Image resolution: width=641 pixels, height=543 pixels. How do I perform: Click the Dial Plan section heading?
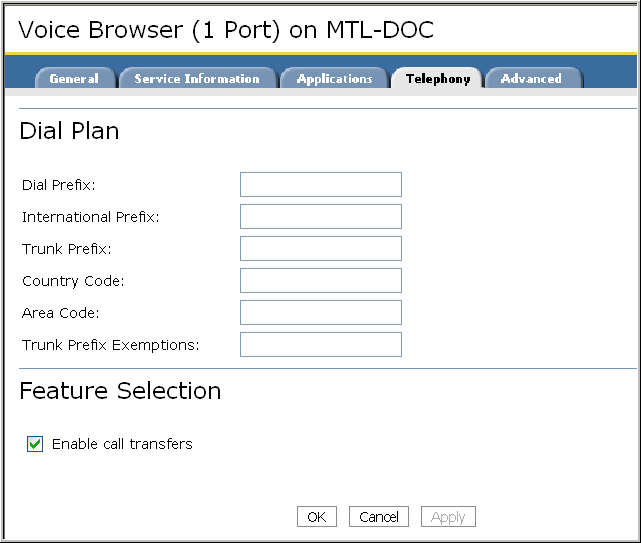pyautogui.click(x=69, y=131)
